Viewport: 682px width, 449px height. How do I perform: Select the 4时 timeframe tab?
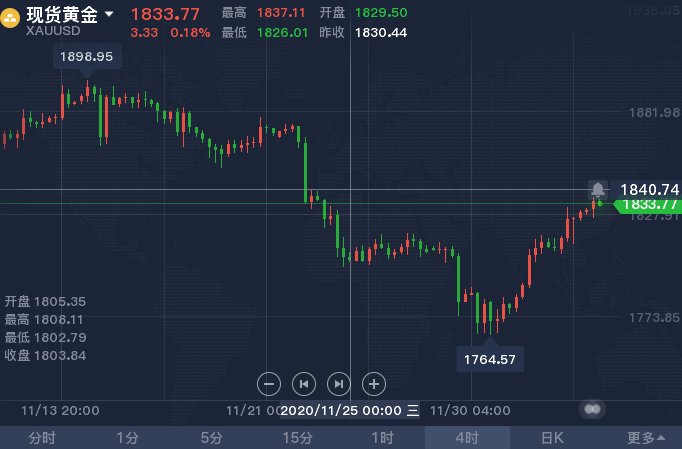click(x=467, y=438)
